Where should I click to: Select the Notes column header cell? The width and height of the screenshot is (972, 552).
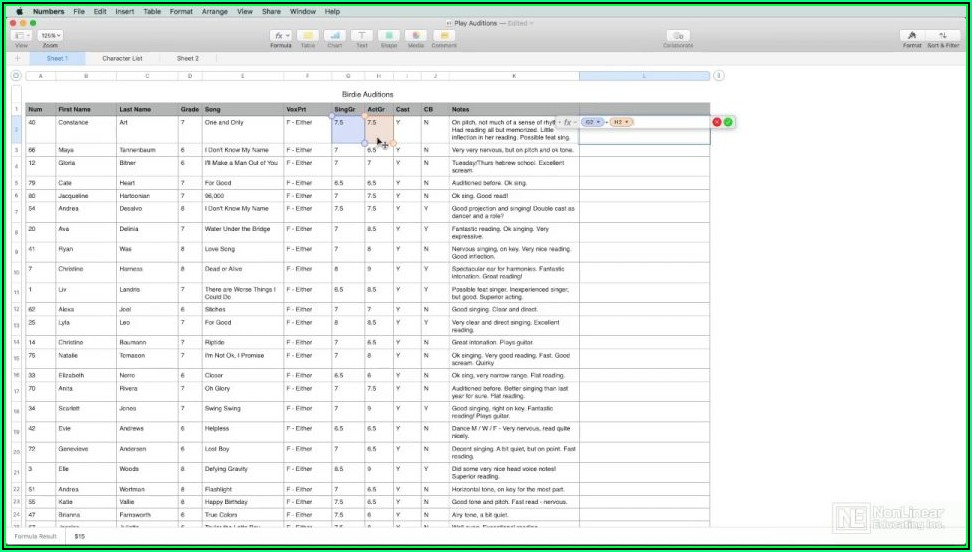pyautogui.click(x=513, y=109)
